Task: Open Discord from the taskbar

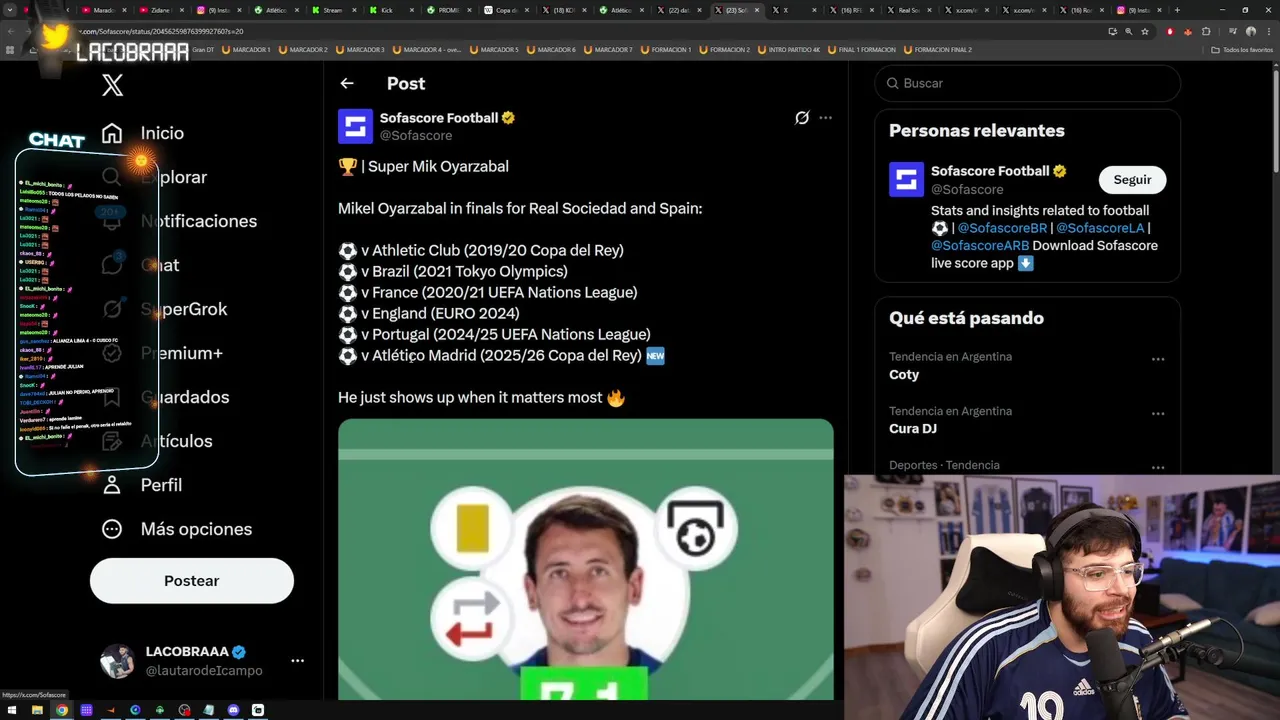Action: [233, 710]
